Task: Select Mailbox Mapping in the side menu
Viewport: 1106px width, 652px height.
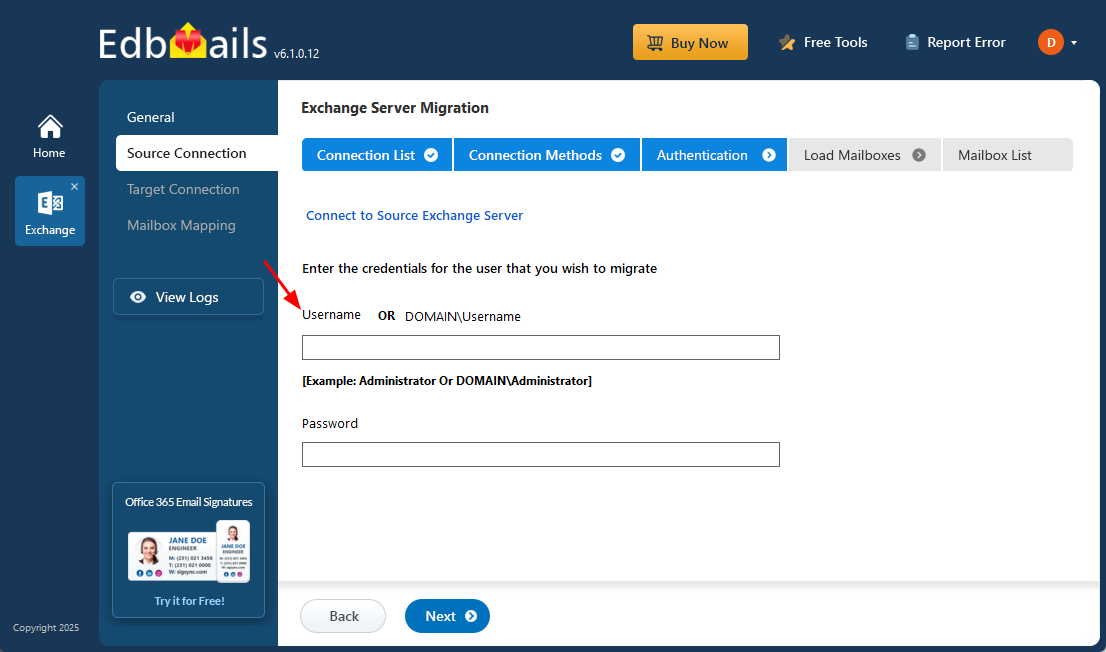Action: (x=181, y=225)
